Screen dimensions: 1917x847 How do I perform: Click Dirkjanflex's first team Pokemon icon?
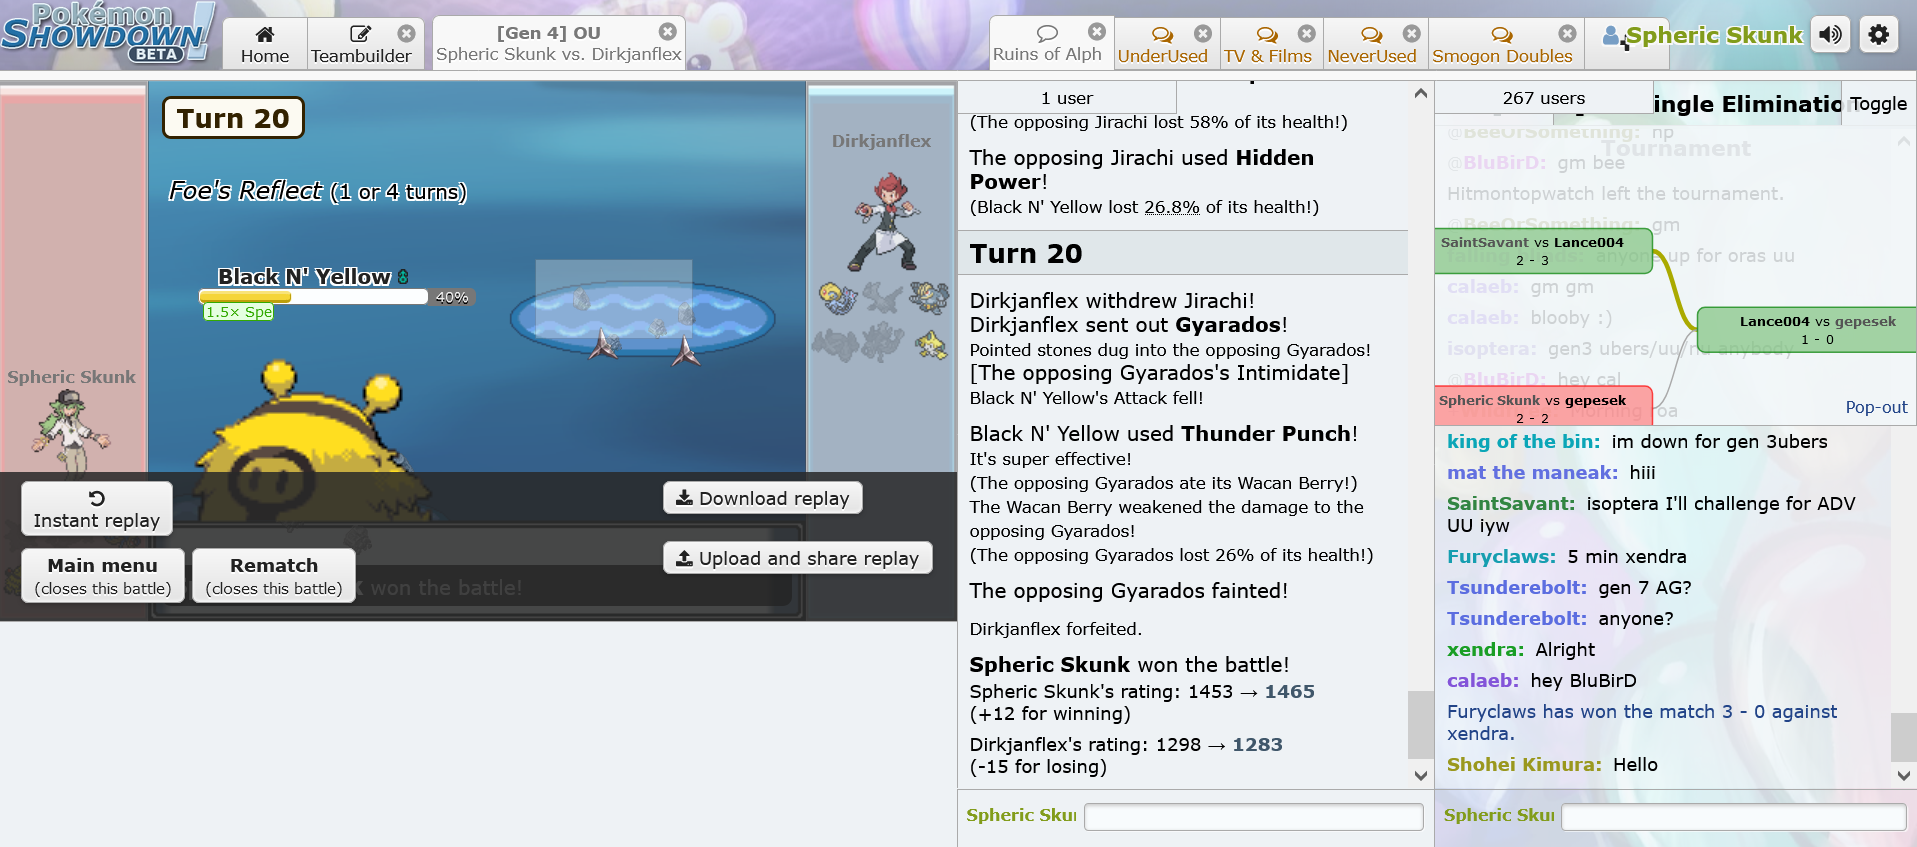[838, 297]
